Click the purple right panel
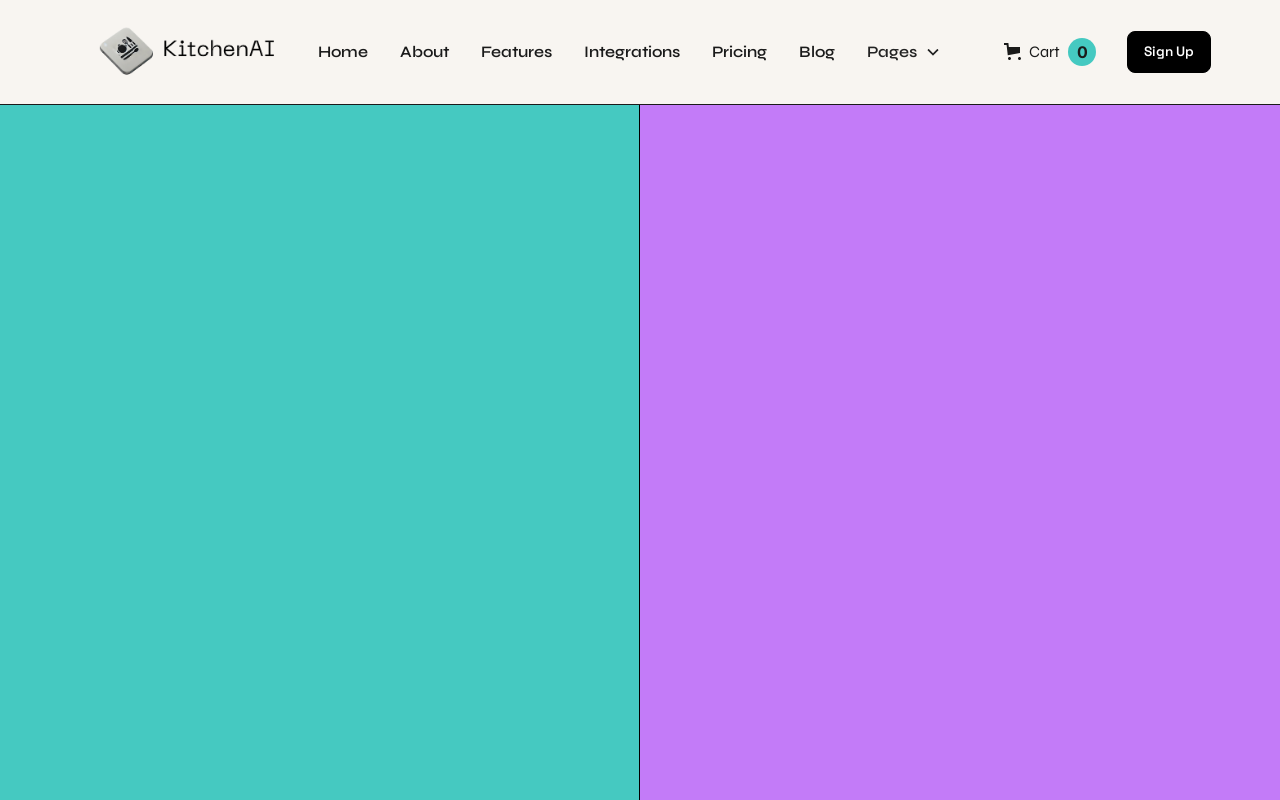1280x800 pixels. pyautogui.click(x=960, y=450)
